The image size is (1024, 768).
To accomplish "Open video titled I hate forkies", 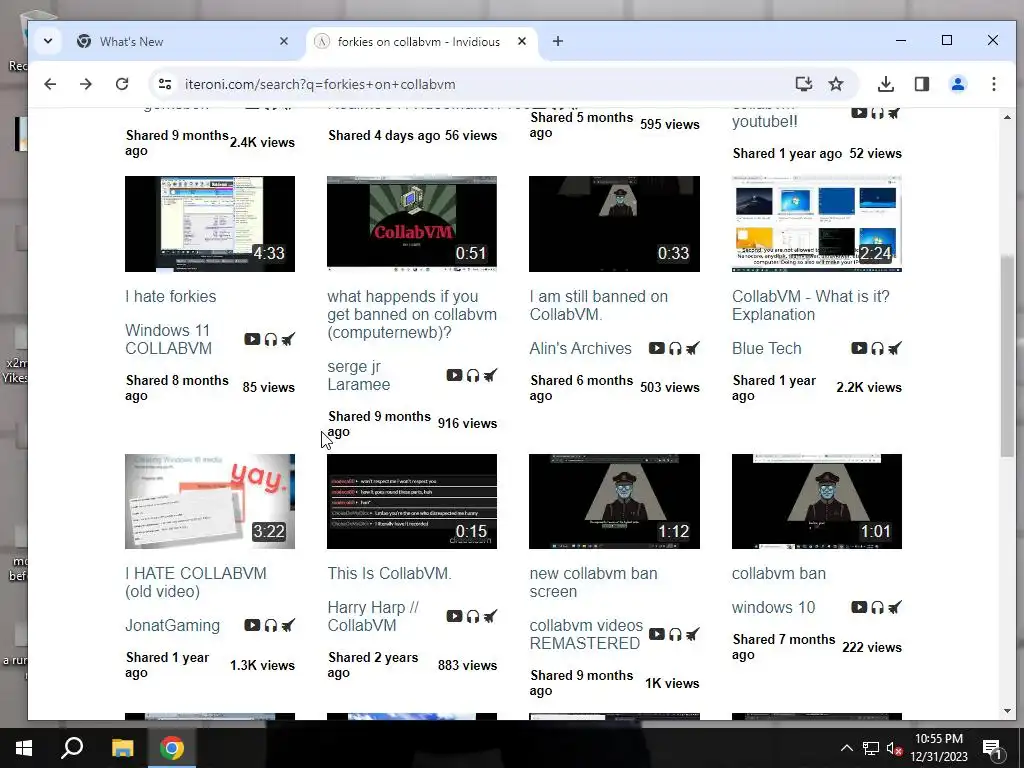I will 170,296.
